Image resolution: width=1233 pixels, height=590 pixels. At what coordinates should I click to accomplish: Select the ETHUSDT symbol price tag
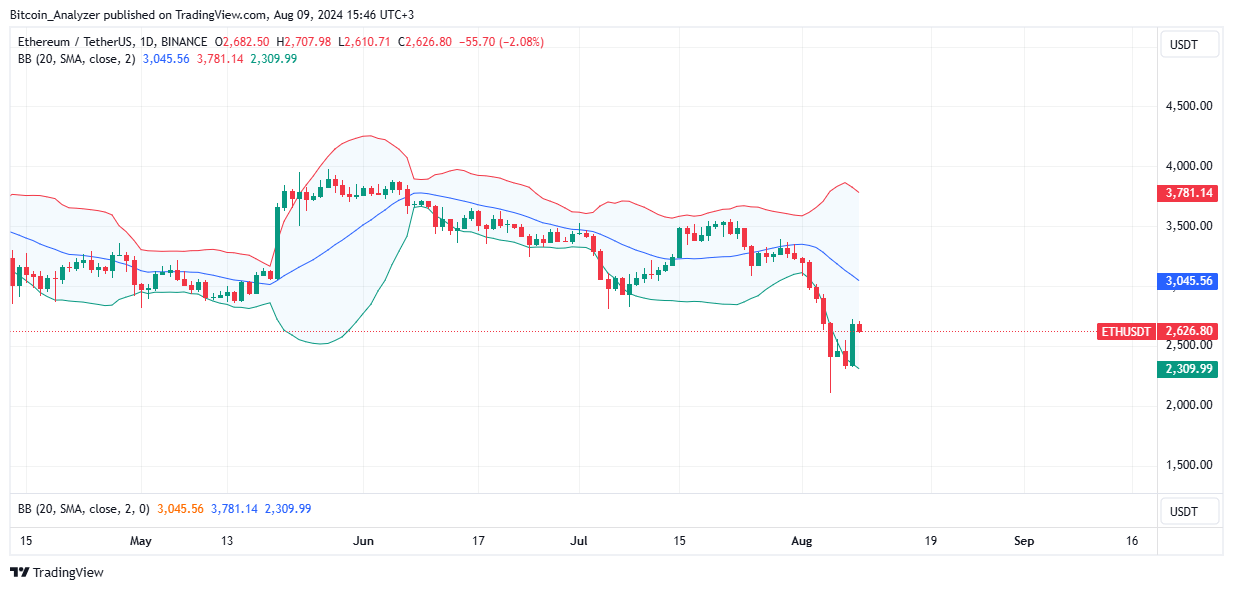coord(1126,331)
